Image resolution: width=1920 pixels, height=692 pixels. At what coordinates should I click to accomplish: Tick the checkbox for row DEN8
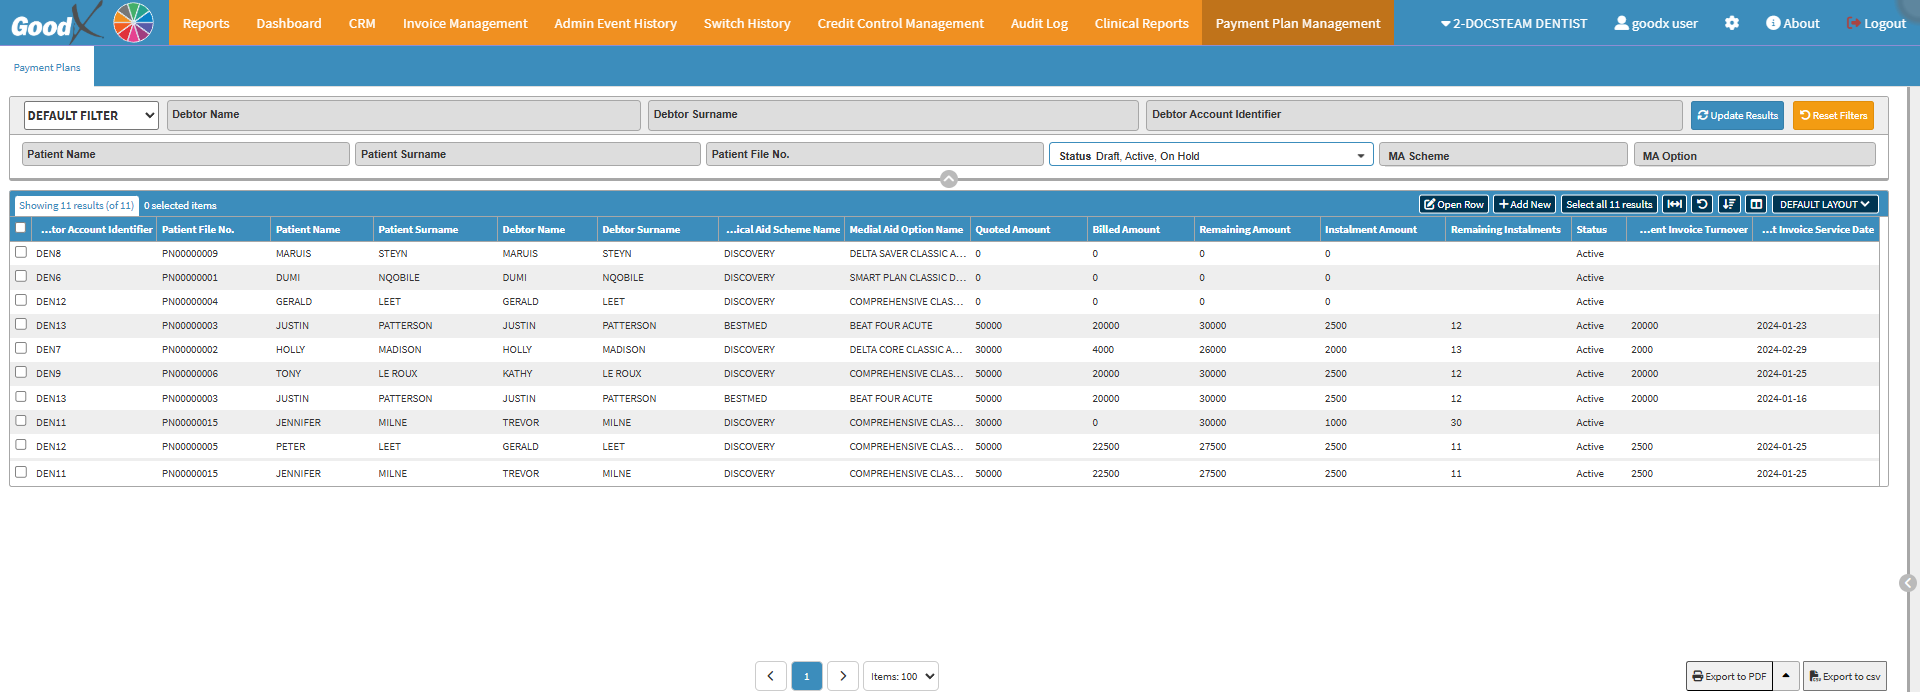[x=21, y=252]
